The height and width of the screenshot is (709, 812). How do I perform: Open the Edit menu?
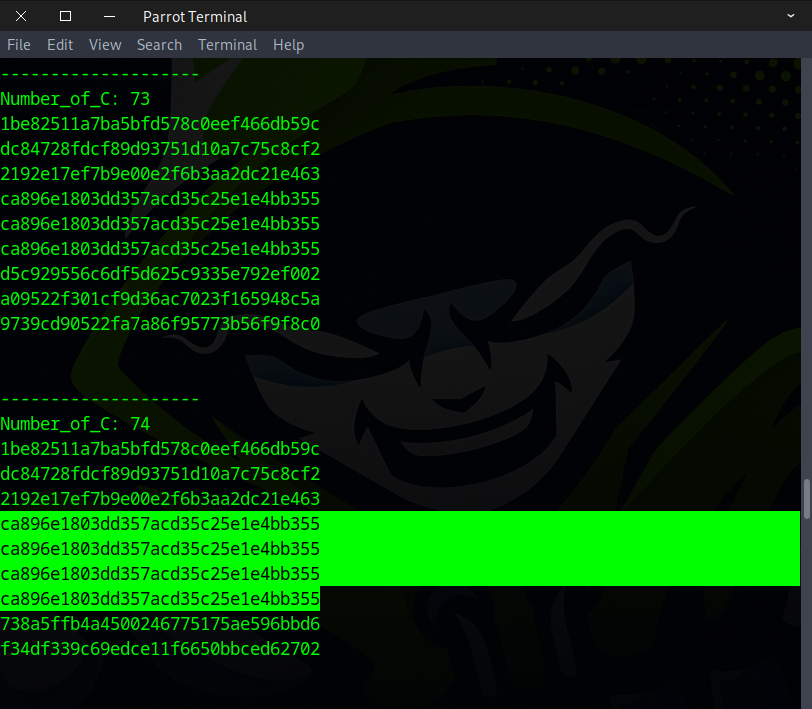60,45
